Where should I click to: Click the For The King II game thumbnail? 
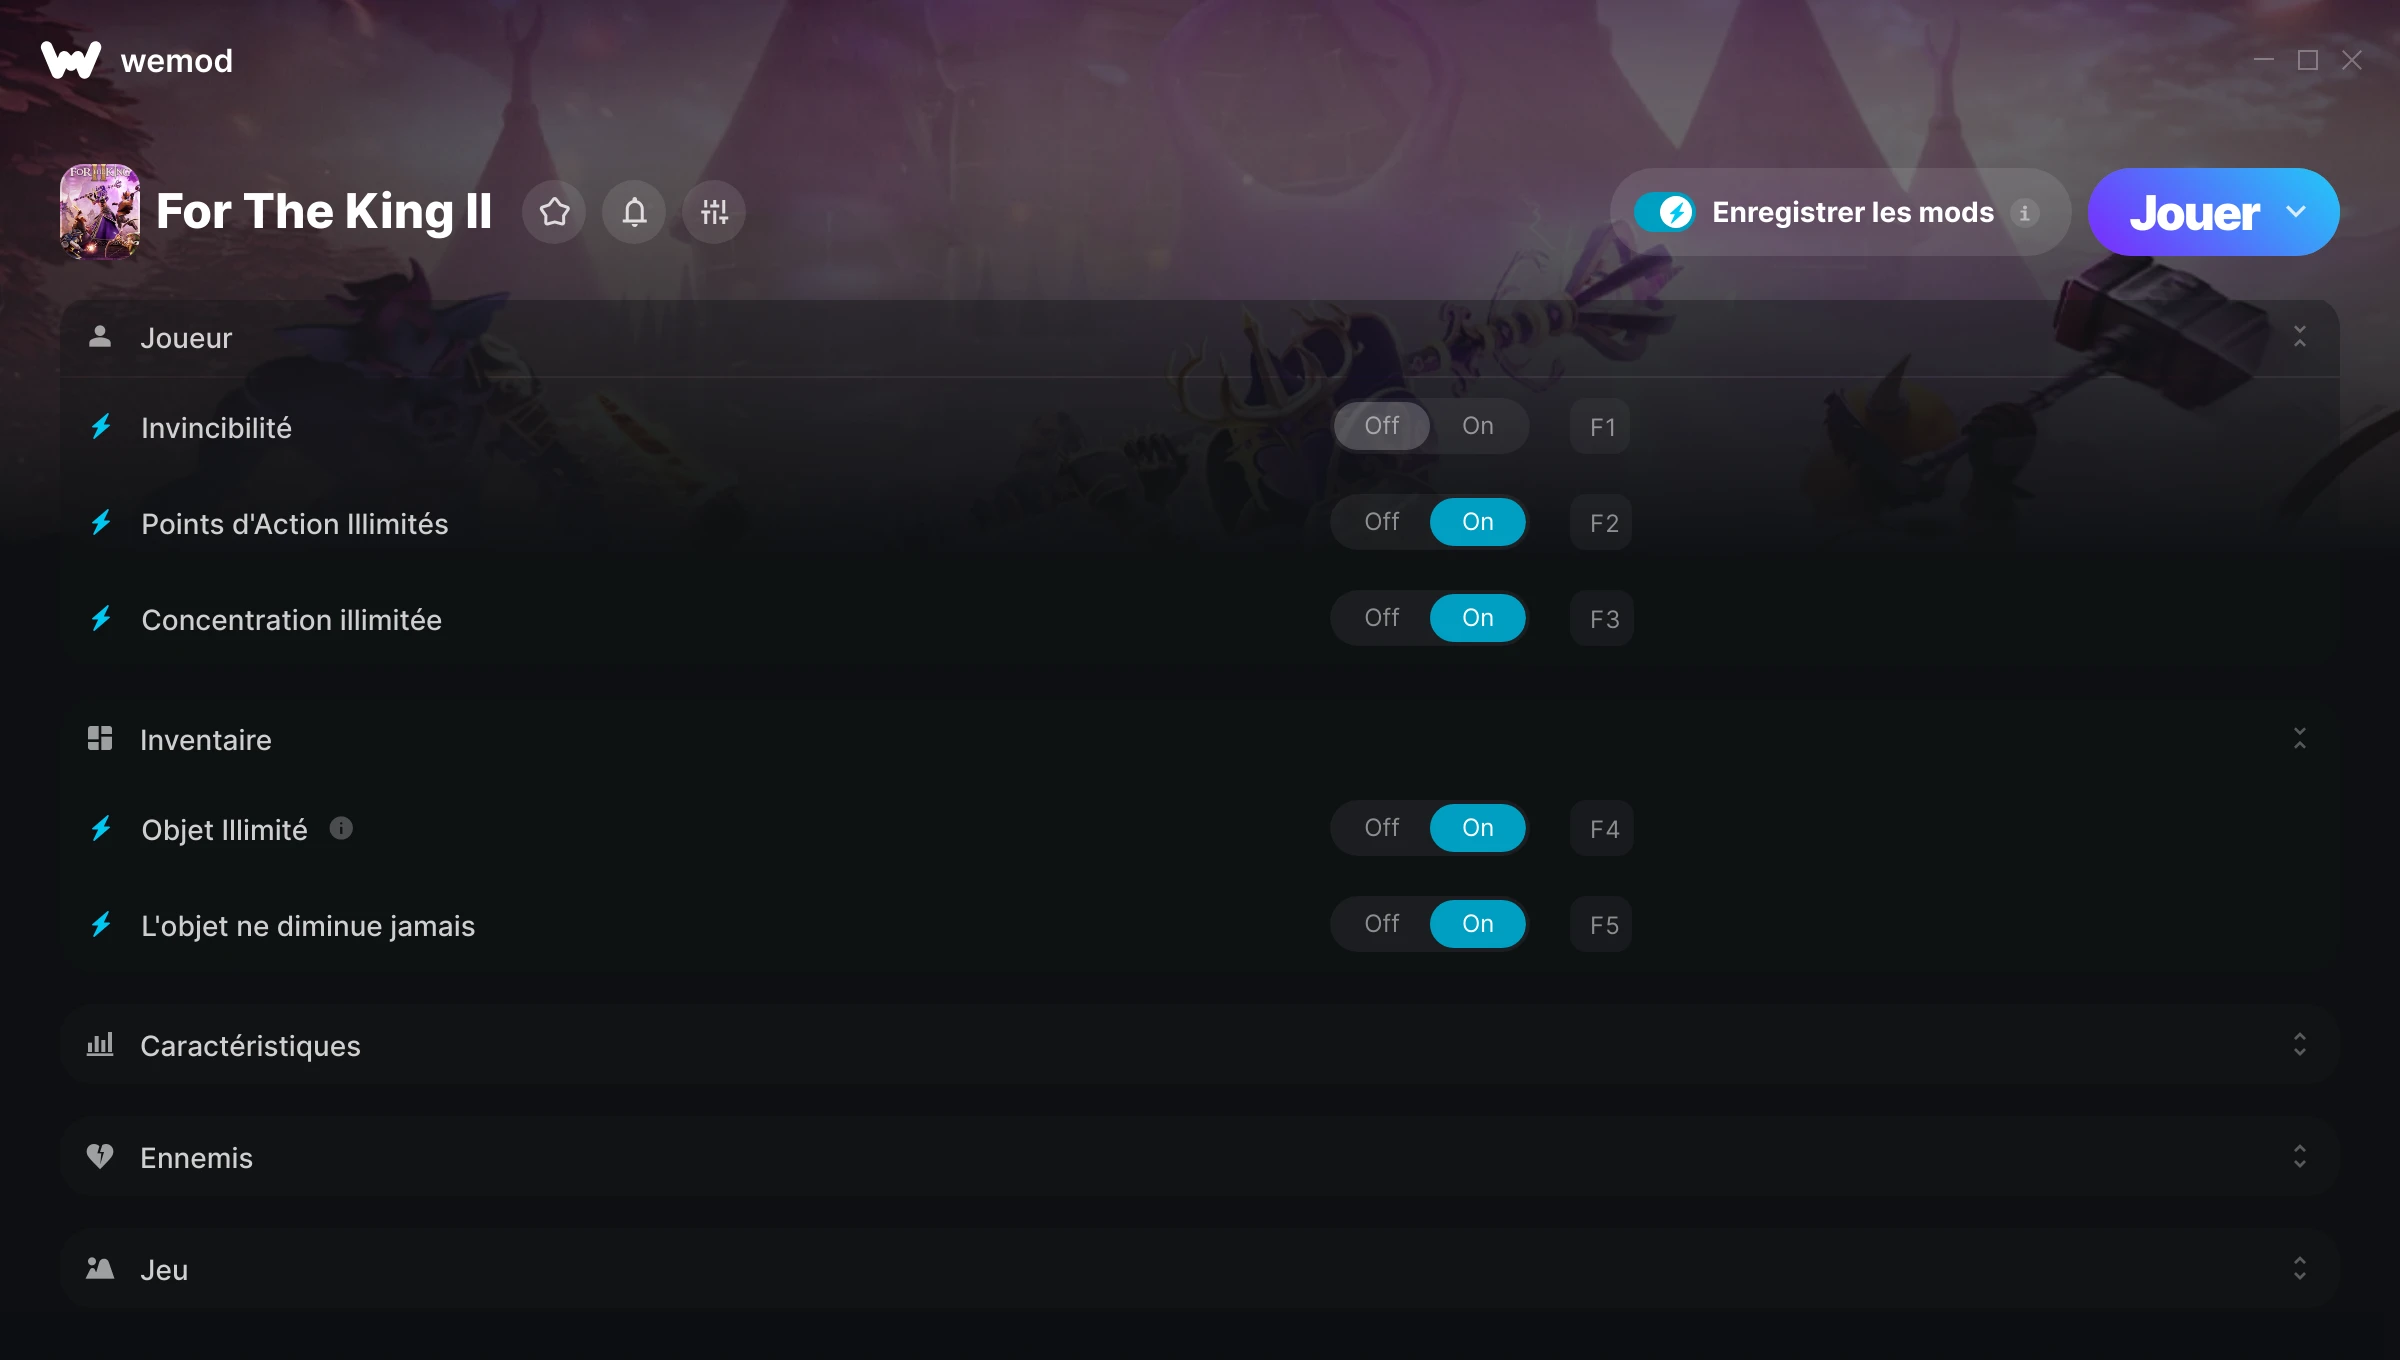click(100, 212)
